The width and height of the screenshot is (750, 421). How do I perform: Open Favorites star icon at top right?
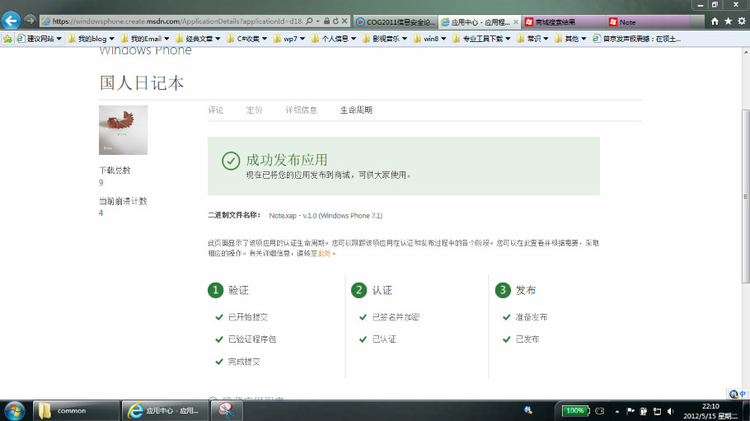[728, 22]
